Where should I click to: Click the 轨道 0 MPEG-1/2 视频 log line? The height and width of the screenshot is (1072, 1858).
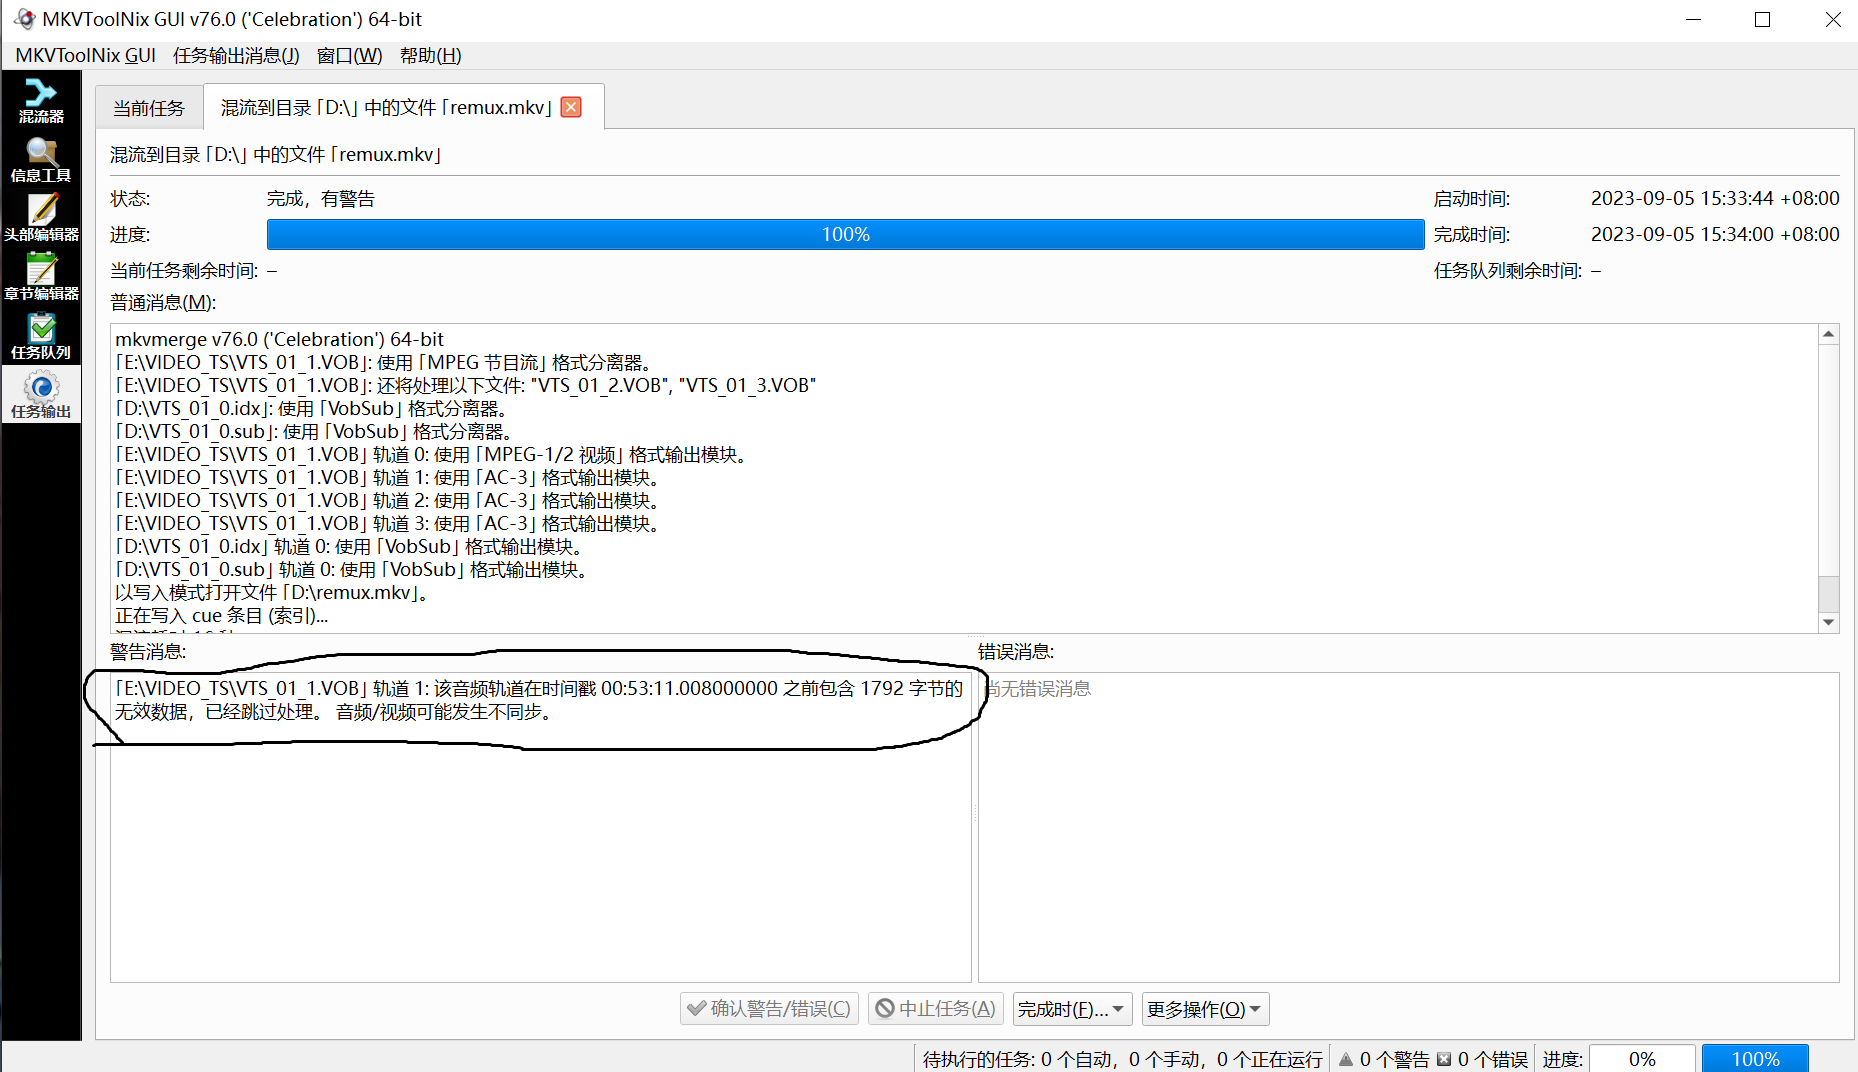tap(432, 454)
